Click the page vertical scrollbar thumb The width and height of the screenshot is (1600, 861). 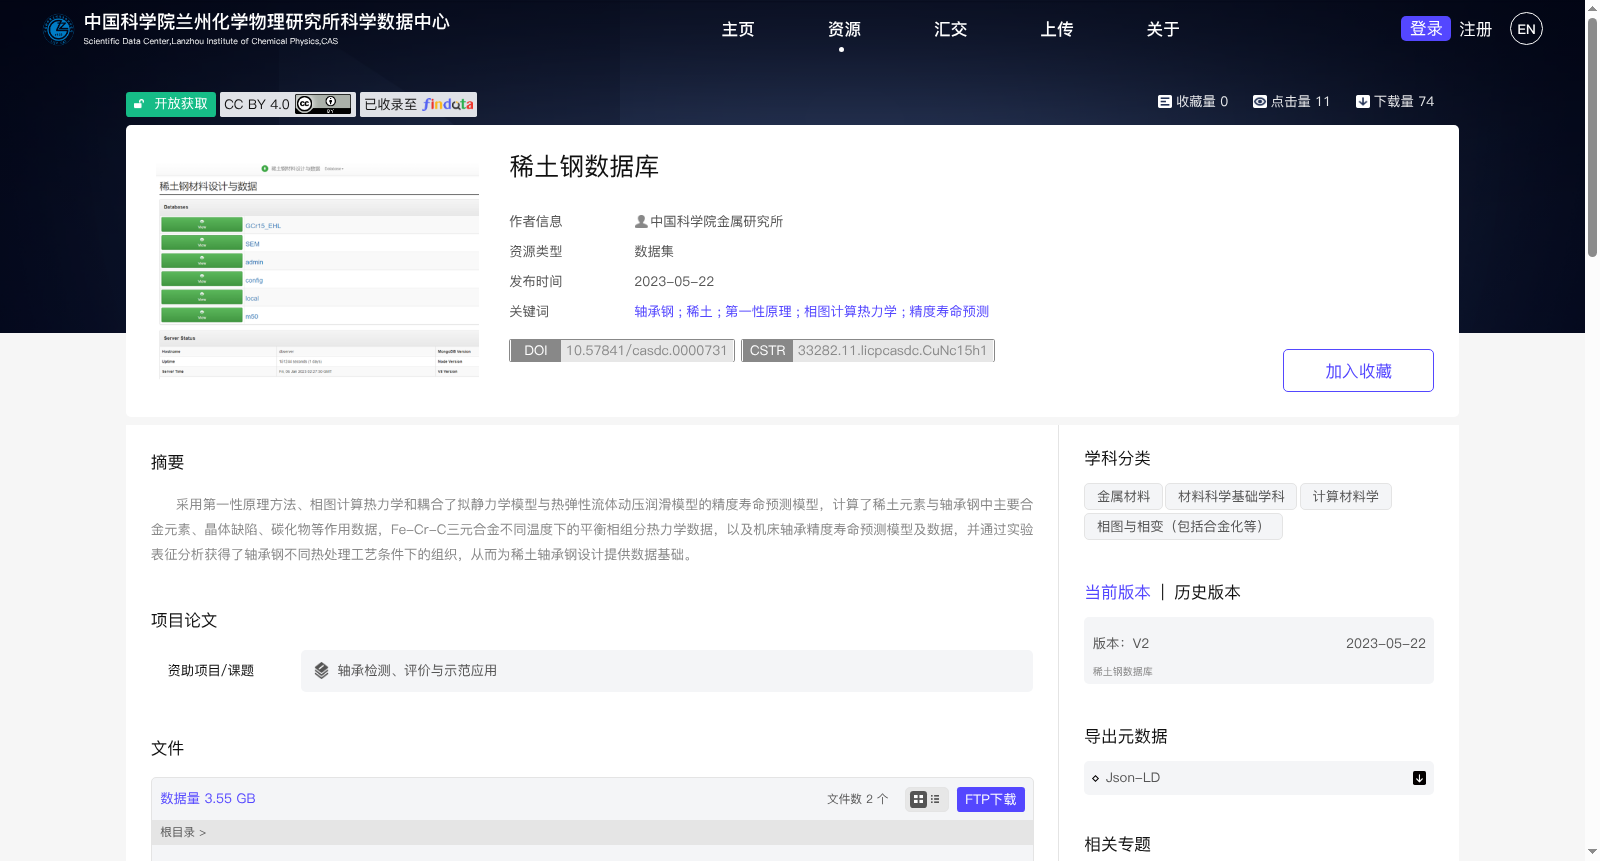[1592, 137]
